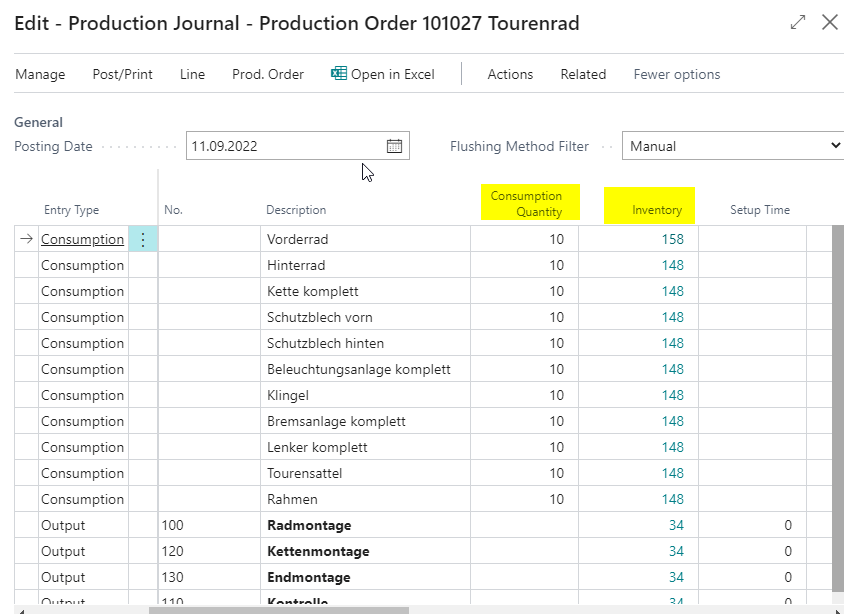The image size is (844, 614).
Task: Click operation number 120
Action: coord(172,551)
